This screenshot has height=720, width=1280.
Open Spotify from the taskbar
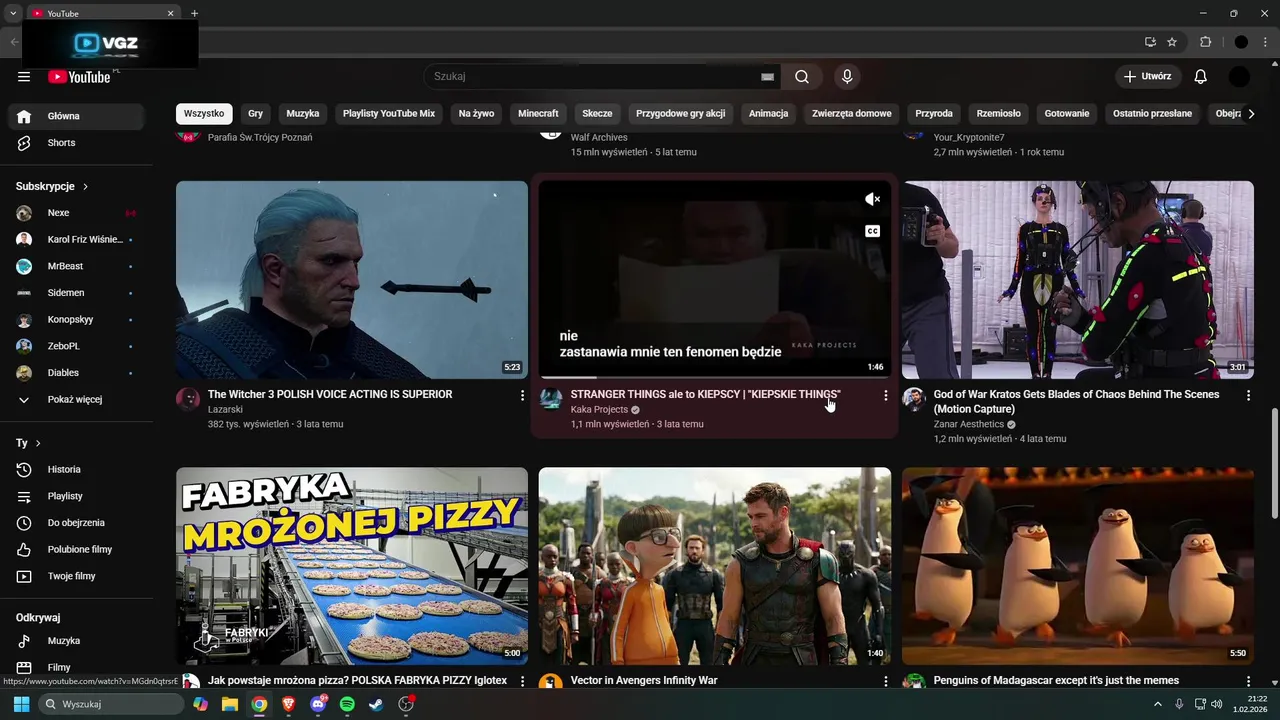click(347, 704)
